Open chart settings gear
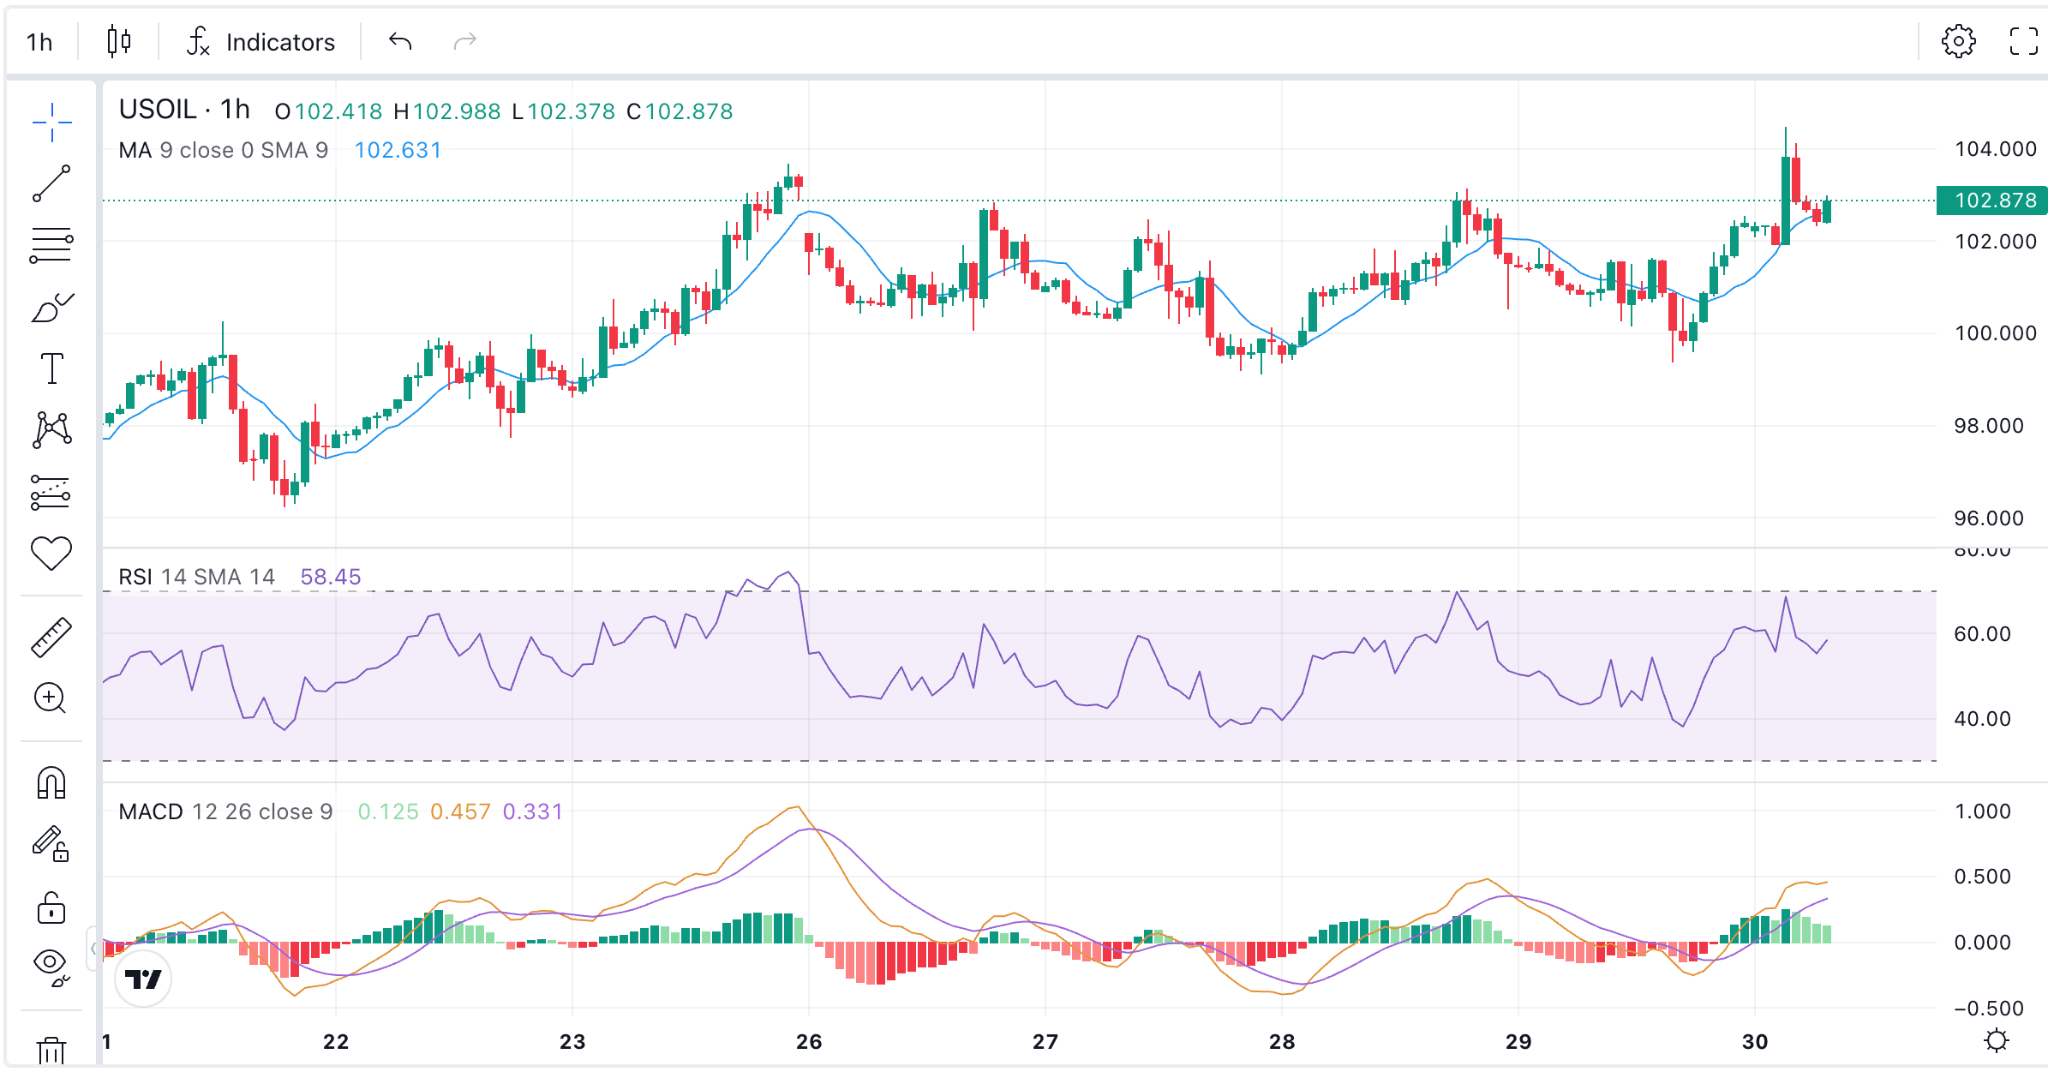Viewport: 2048px width, 1071px height. (1958, 41)
